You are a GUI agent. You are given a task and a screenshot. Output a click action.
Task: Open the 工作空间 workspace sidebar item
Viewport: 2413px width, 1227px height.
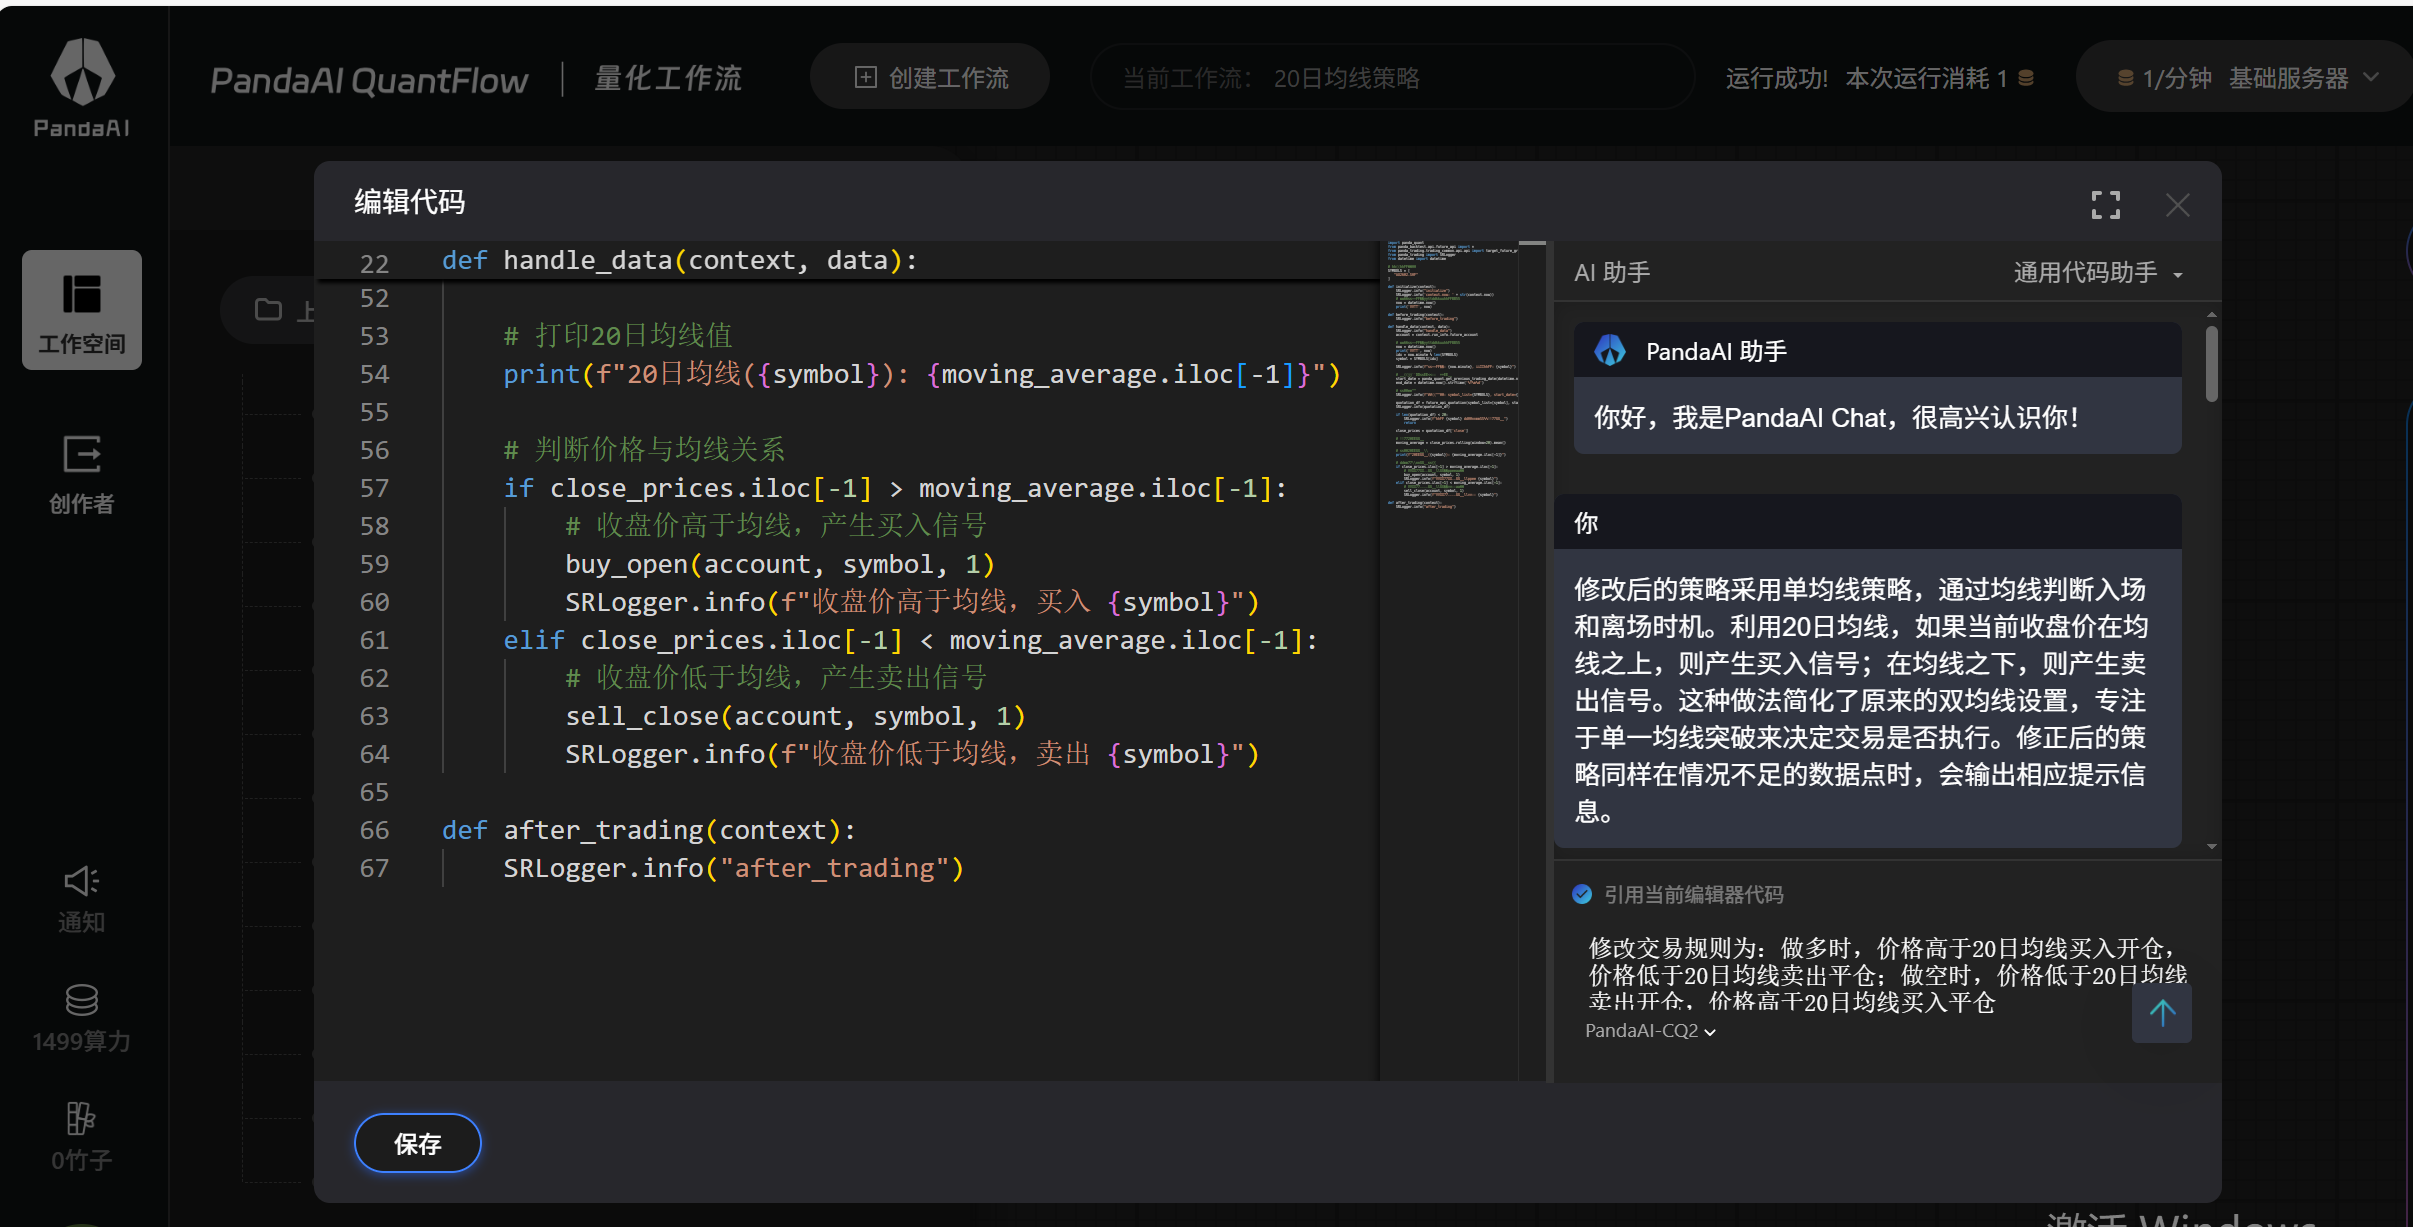pos(82,310)
